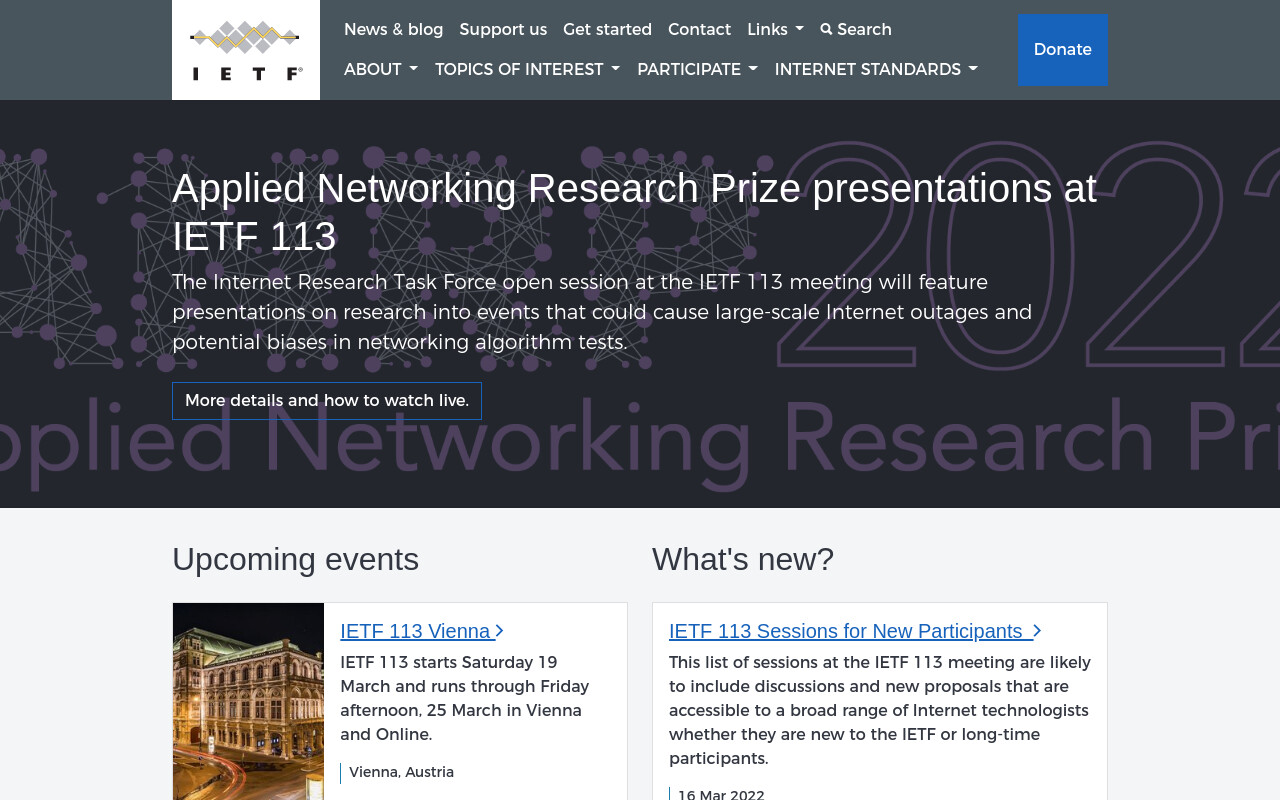The height and width of the screenshot is (800, 1280).
Task: Click the IETF 113 starts Saturday description
Action: [x=464, y=699]
